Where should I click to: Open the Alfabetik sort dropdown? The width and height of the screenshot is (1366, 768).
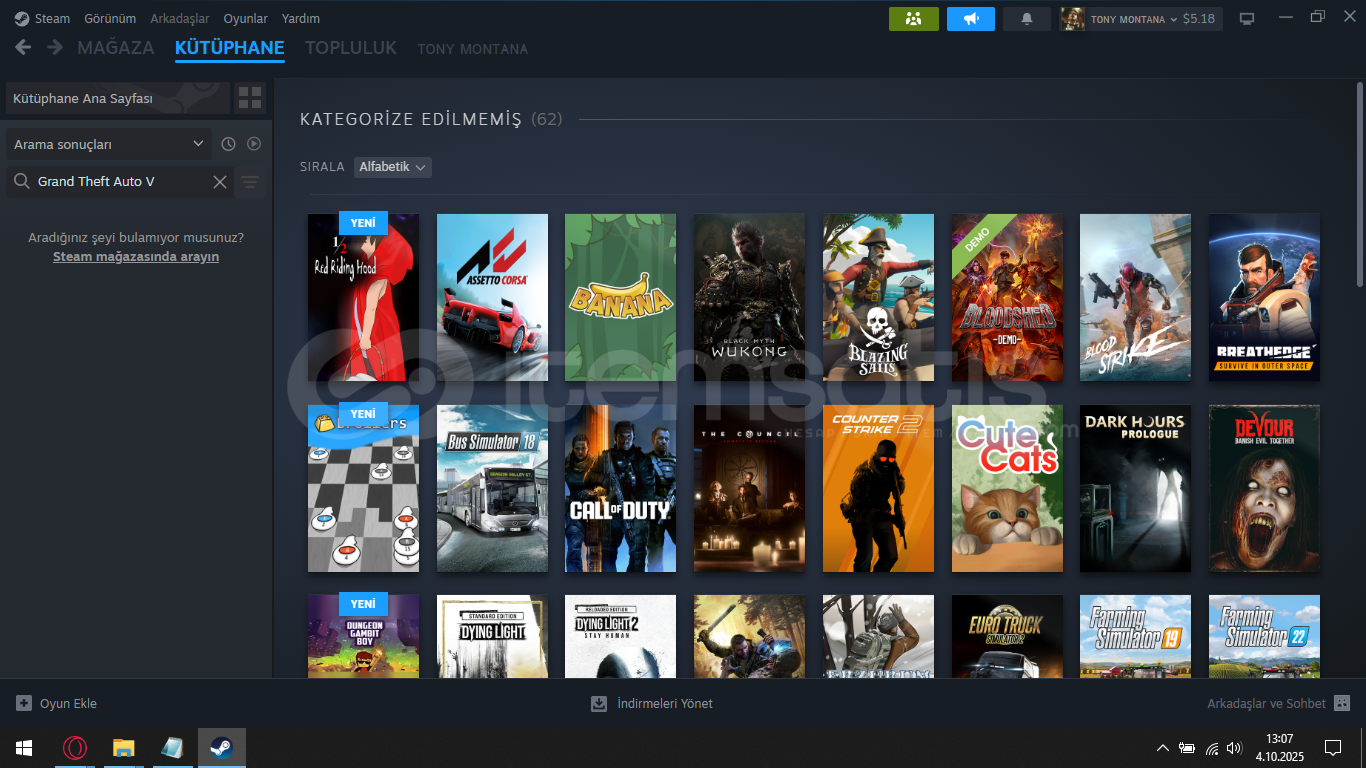coord(393,167)
